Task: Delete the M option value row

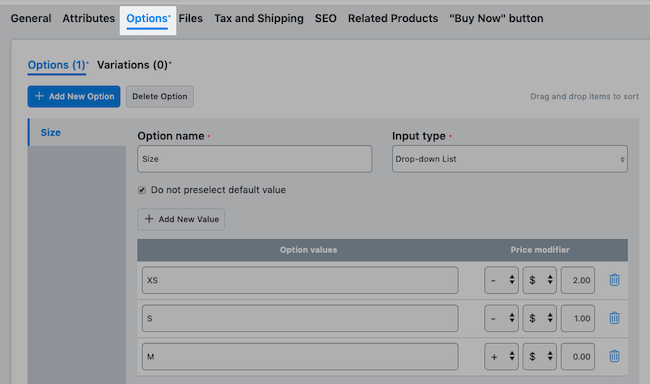Action: (614, 356)
